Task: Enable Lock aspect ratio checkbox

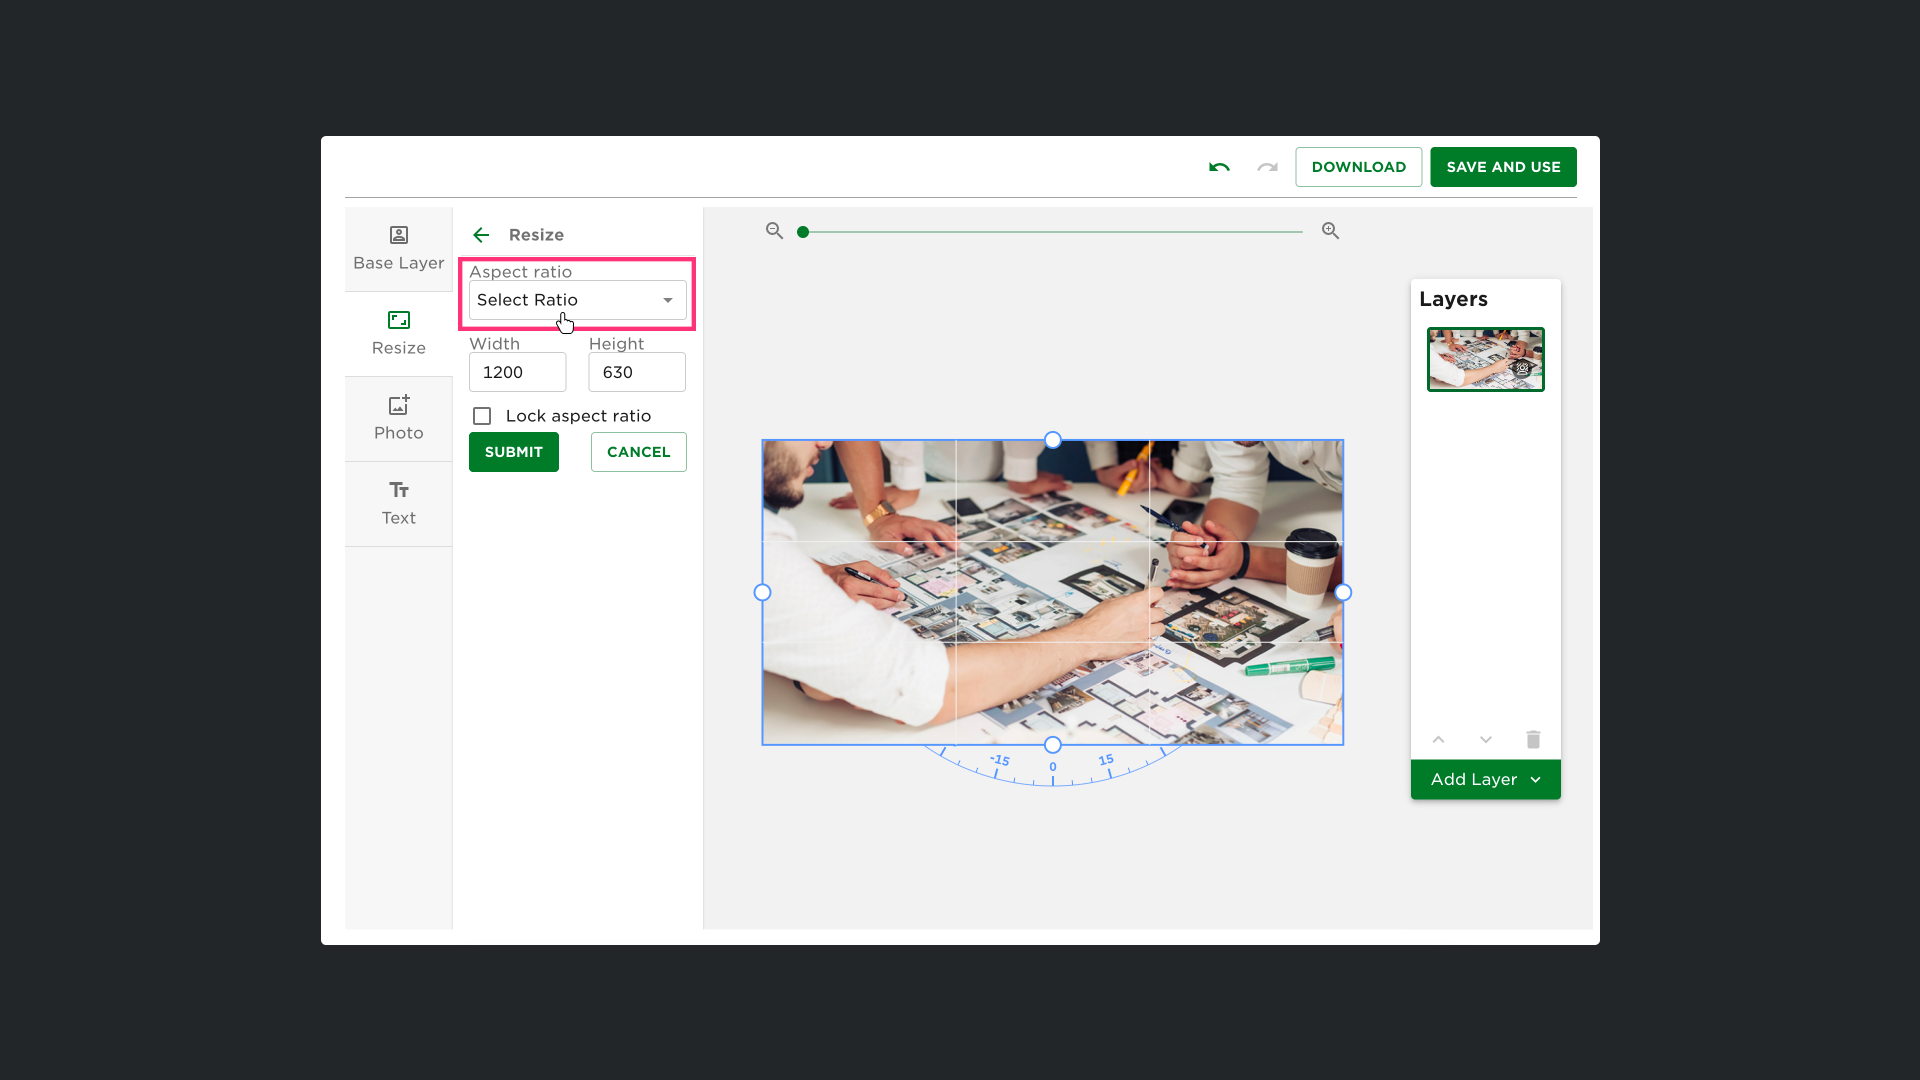Action: click(482, 416)
